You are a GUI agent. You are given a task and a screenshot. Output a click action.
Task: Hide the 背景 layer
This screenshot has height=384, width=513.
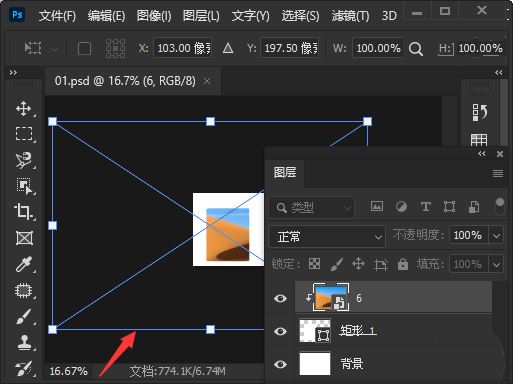click(x=280, y=364)
